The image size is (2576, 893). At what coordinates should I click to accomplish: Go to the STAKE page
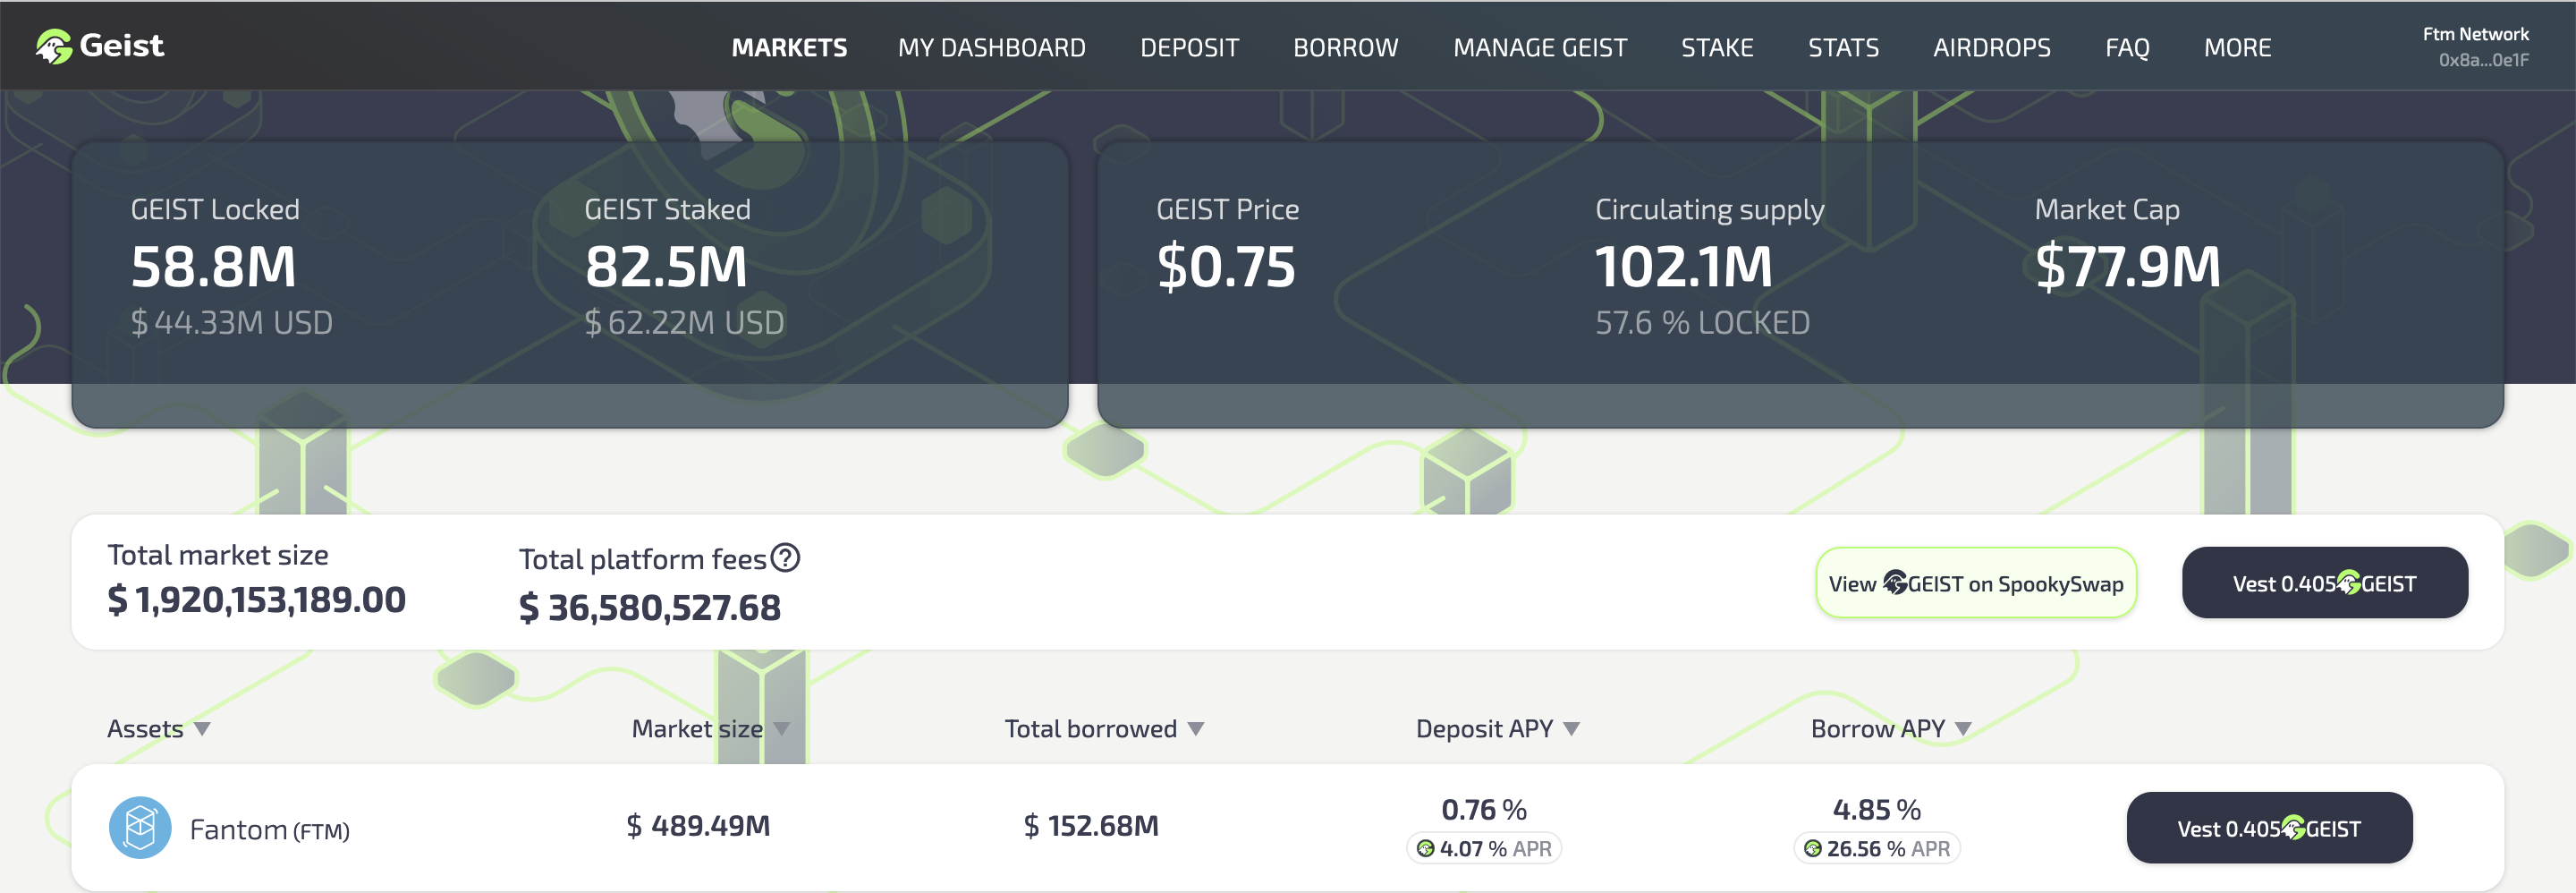(1717, 48)
